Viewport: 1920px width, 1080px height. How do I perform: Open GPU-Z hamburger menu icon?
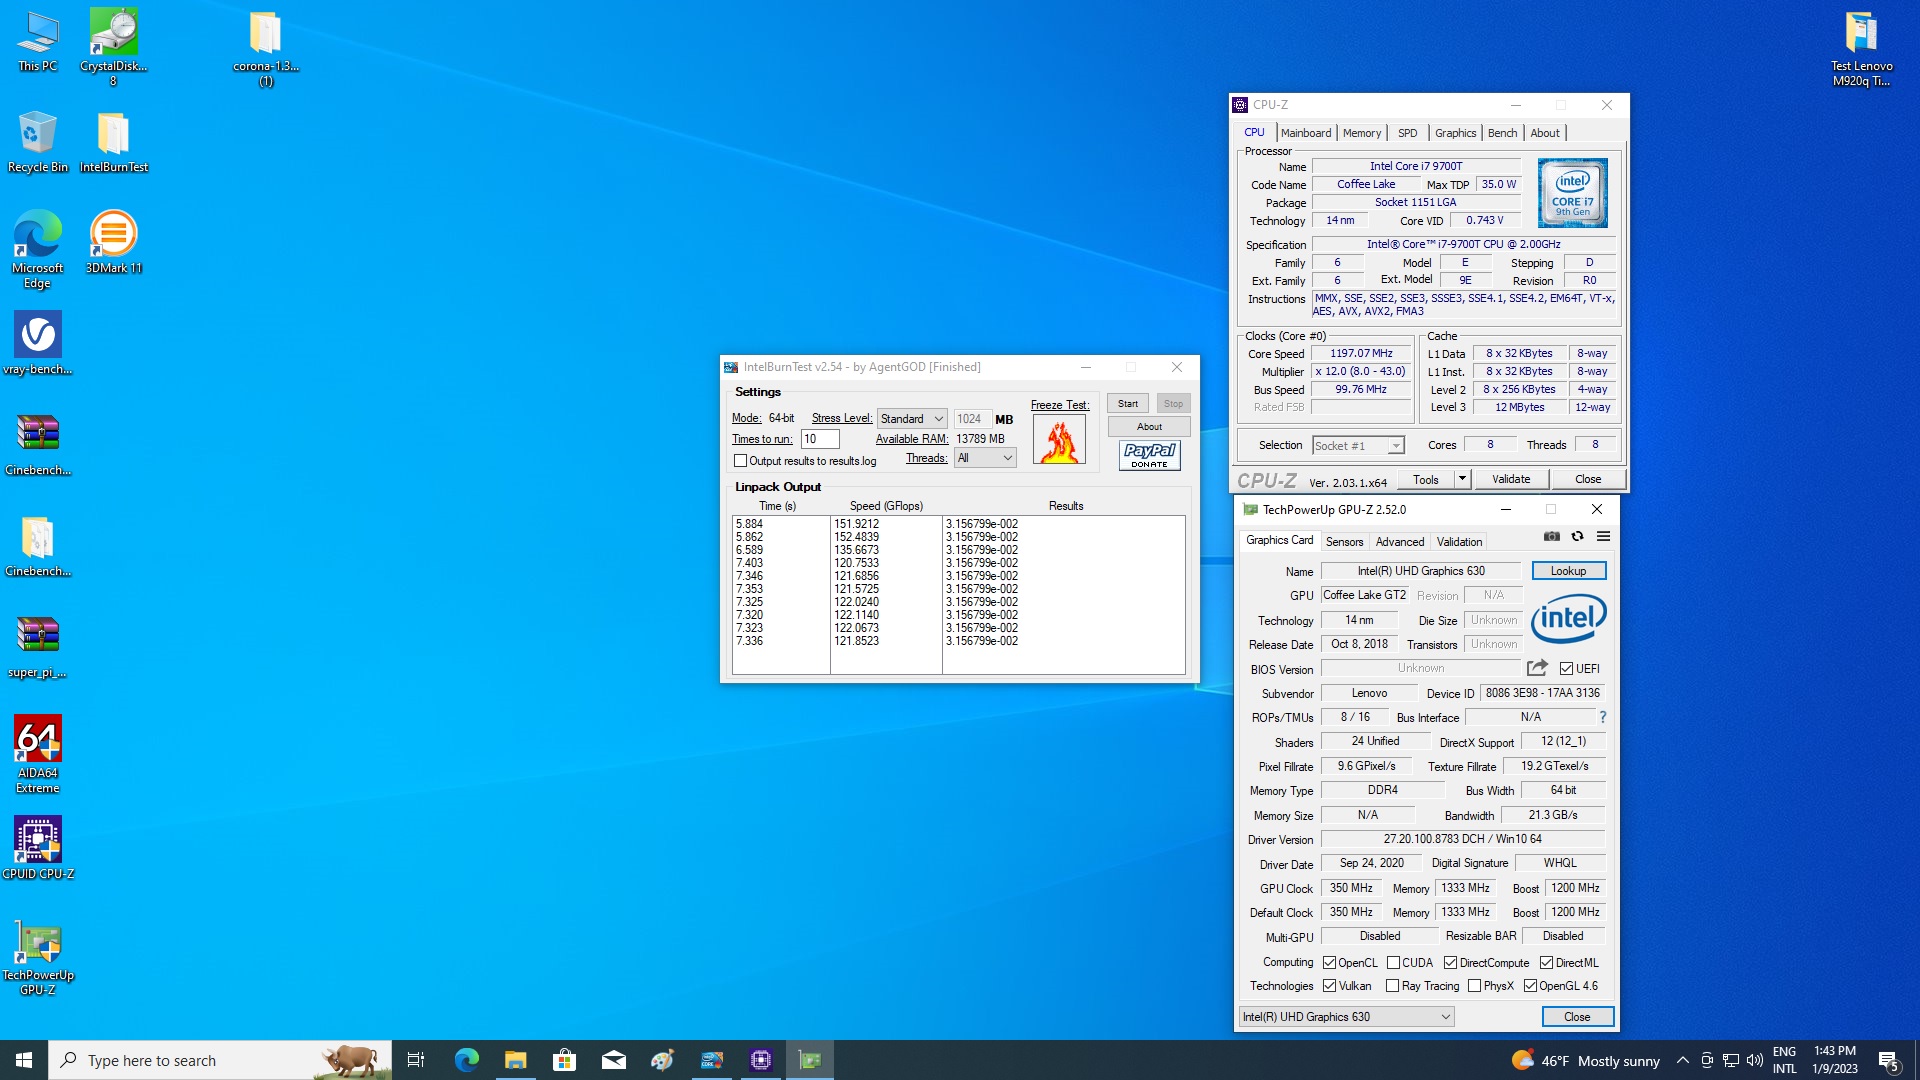[1603, 536]
